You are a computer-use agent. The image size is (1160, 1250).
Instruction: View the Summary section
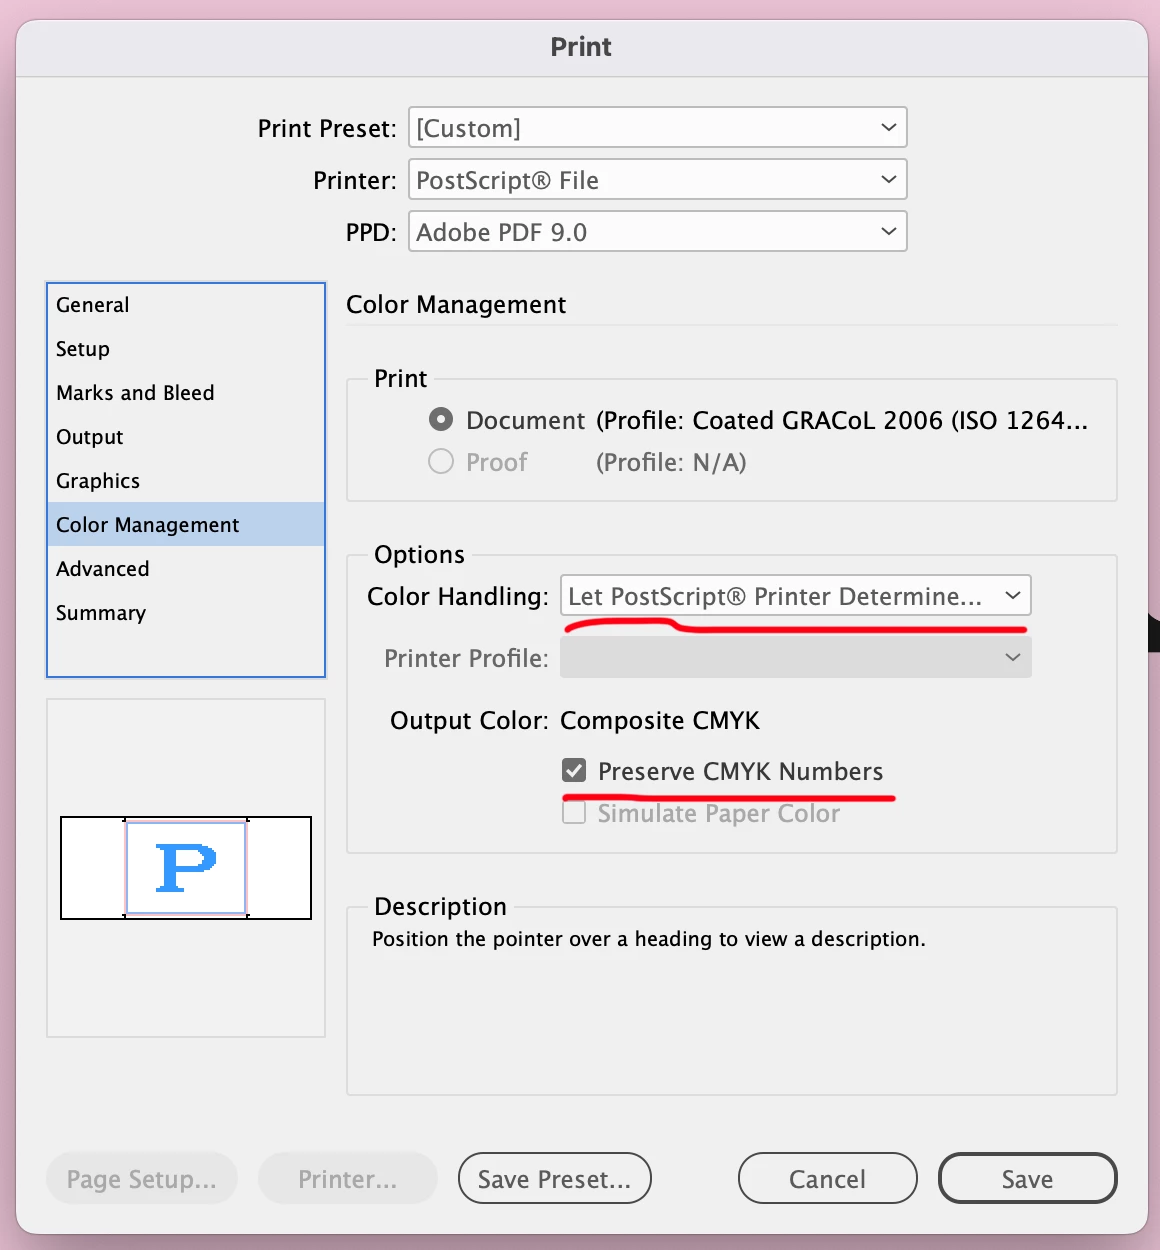tap(186, 613)
